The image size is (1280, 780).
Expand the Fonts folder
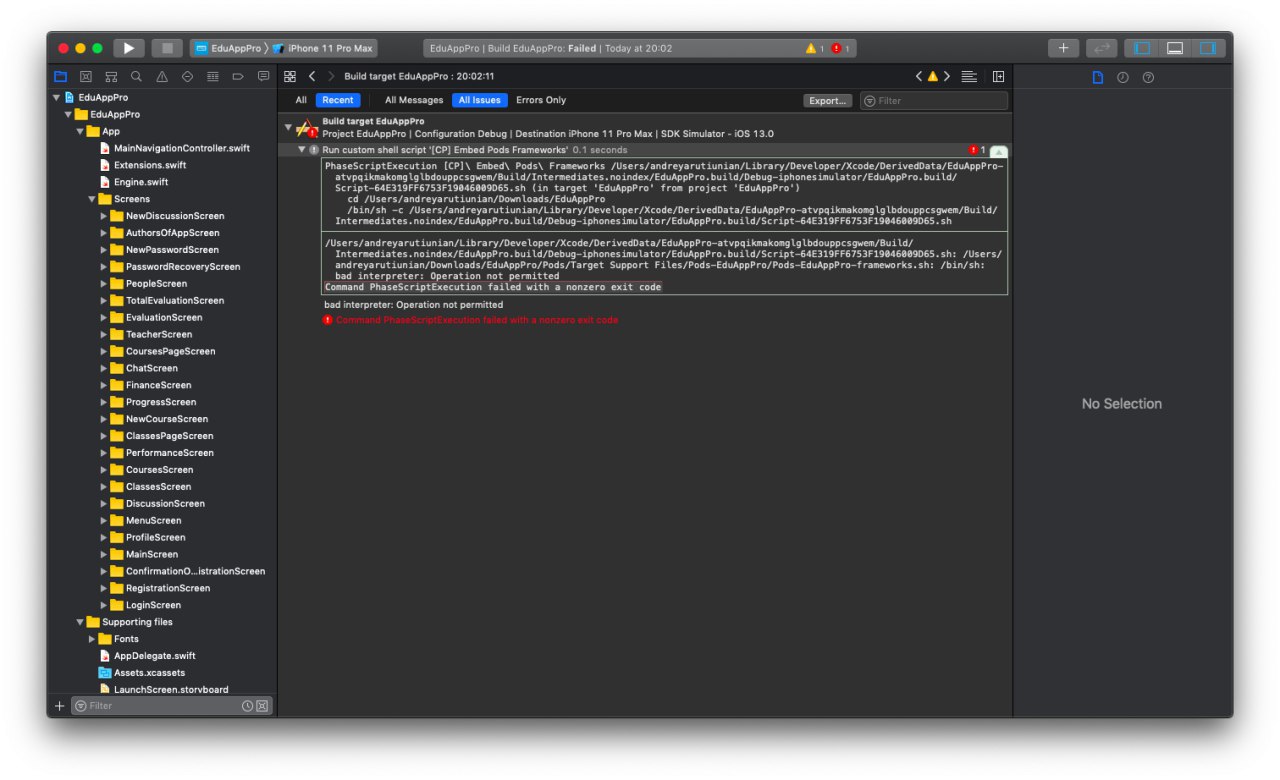[92, 639]
